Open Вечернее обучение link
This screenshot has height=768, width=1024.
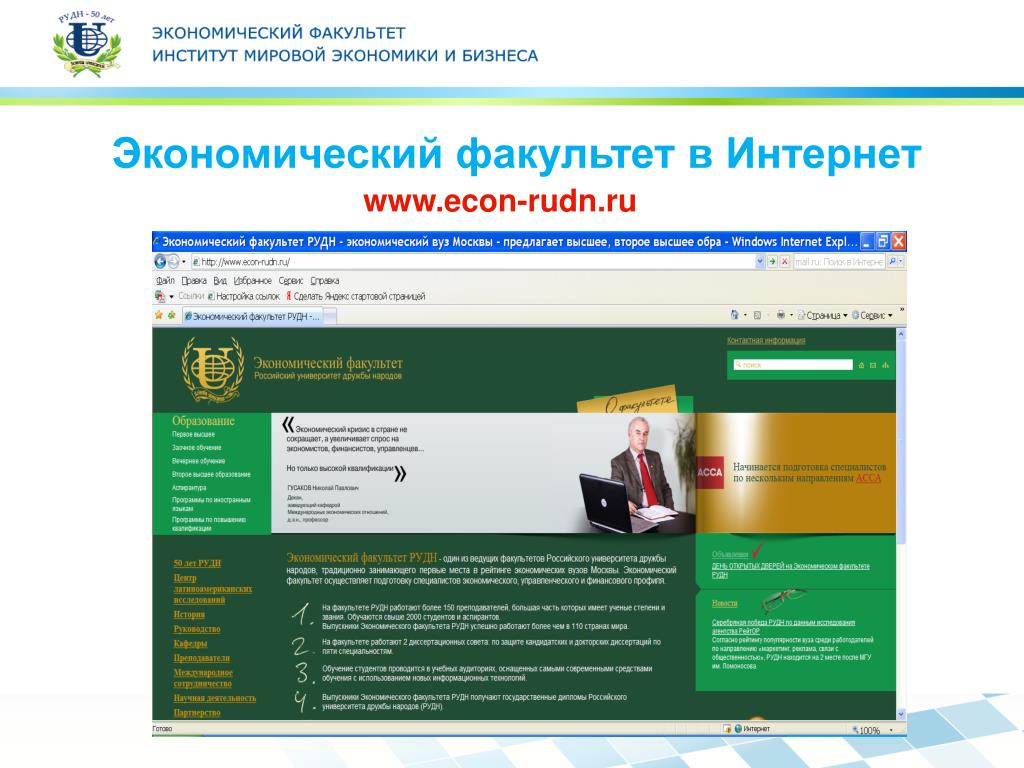point(199,461)
